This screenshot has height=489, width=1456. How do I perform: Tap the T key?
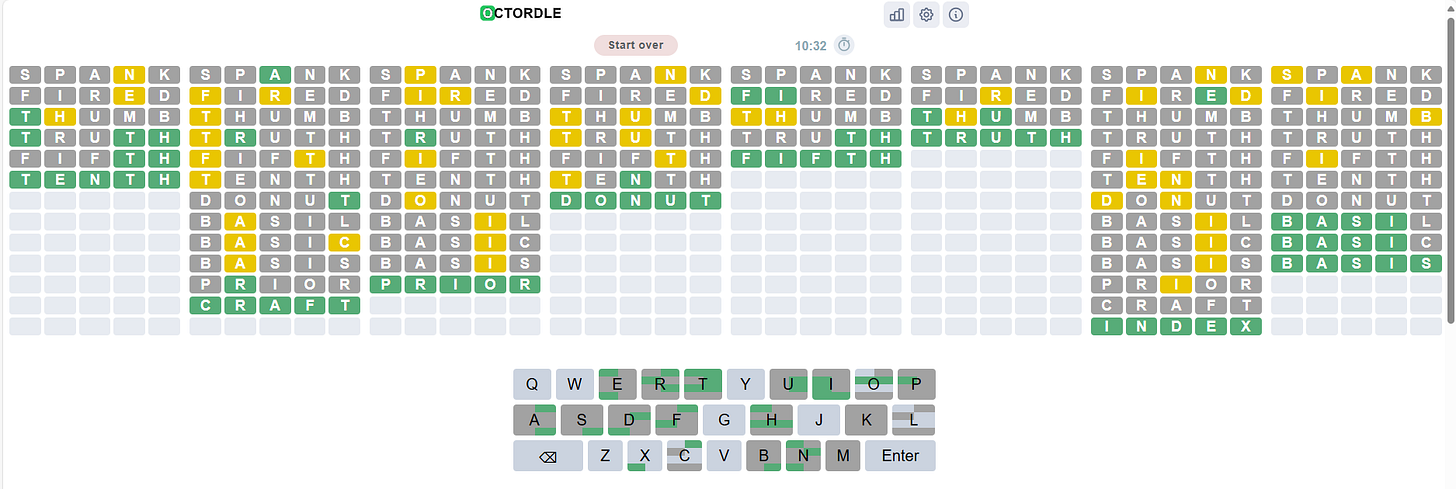tap(703, 384)
